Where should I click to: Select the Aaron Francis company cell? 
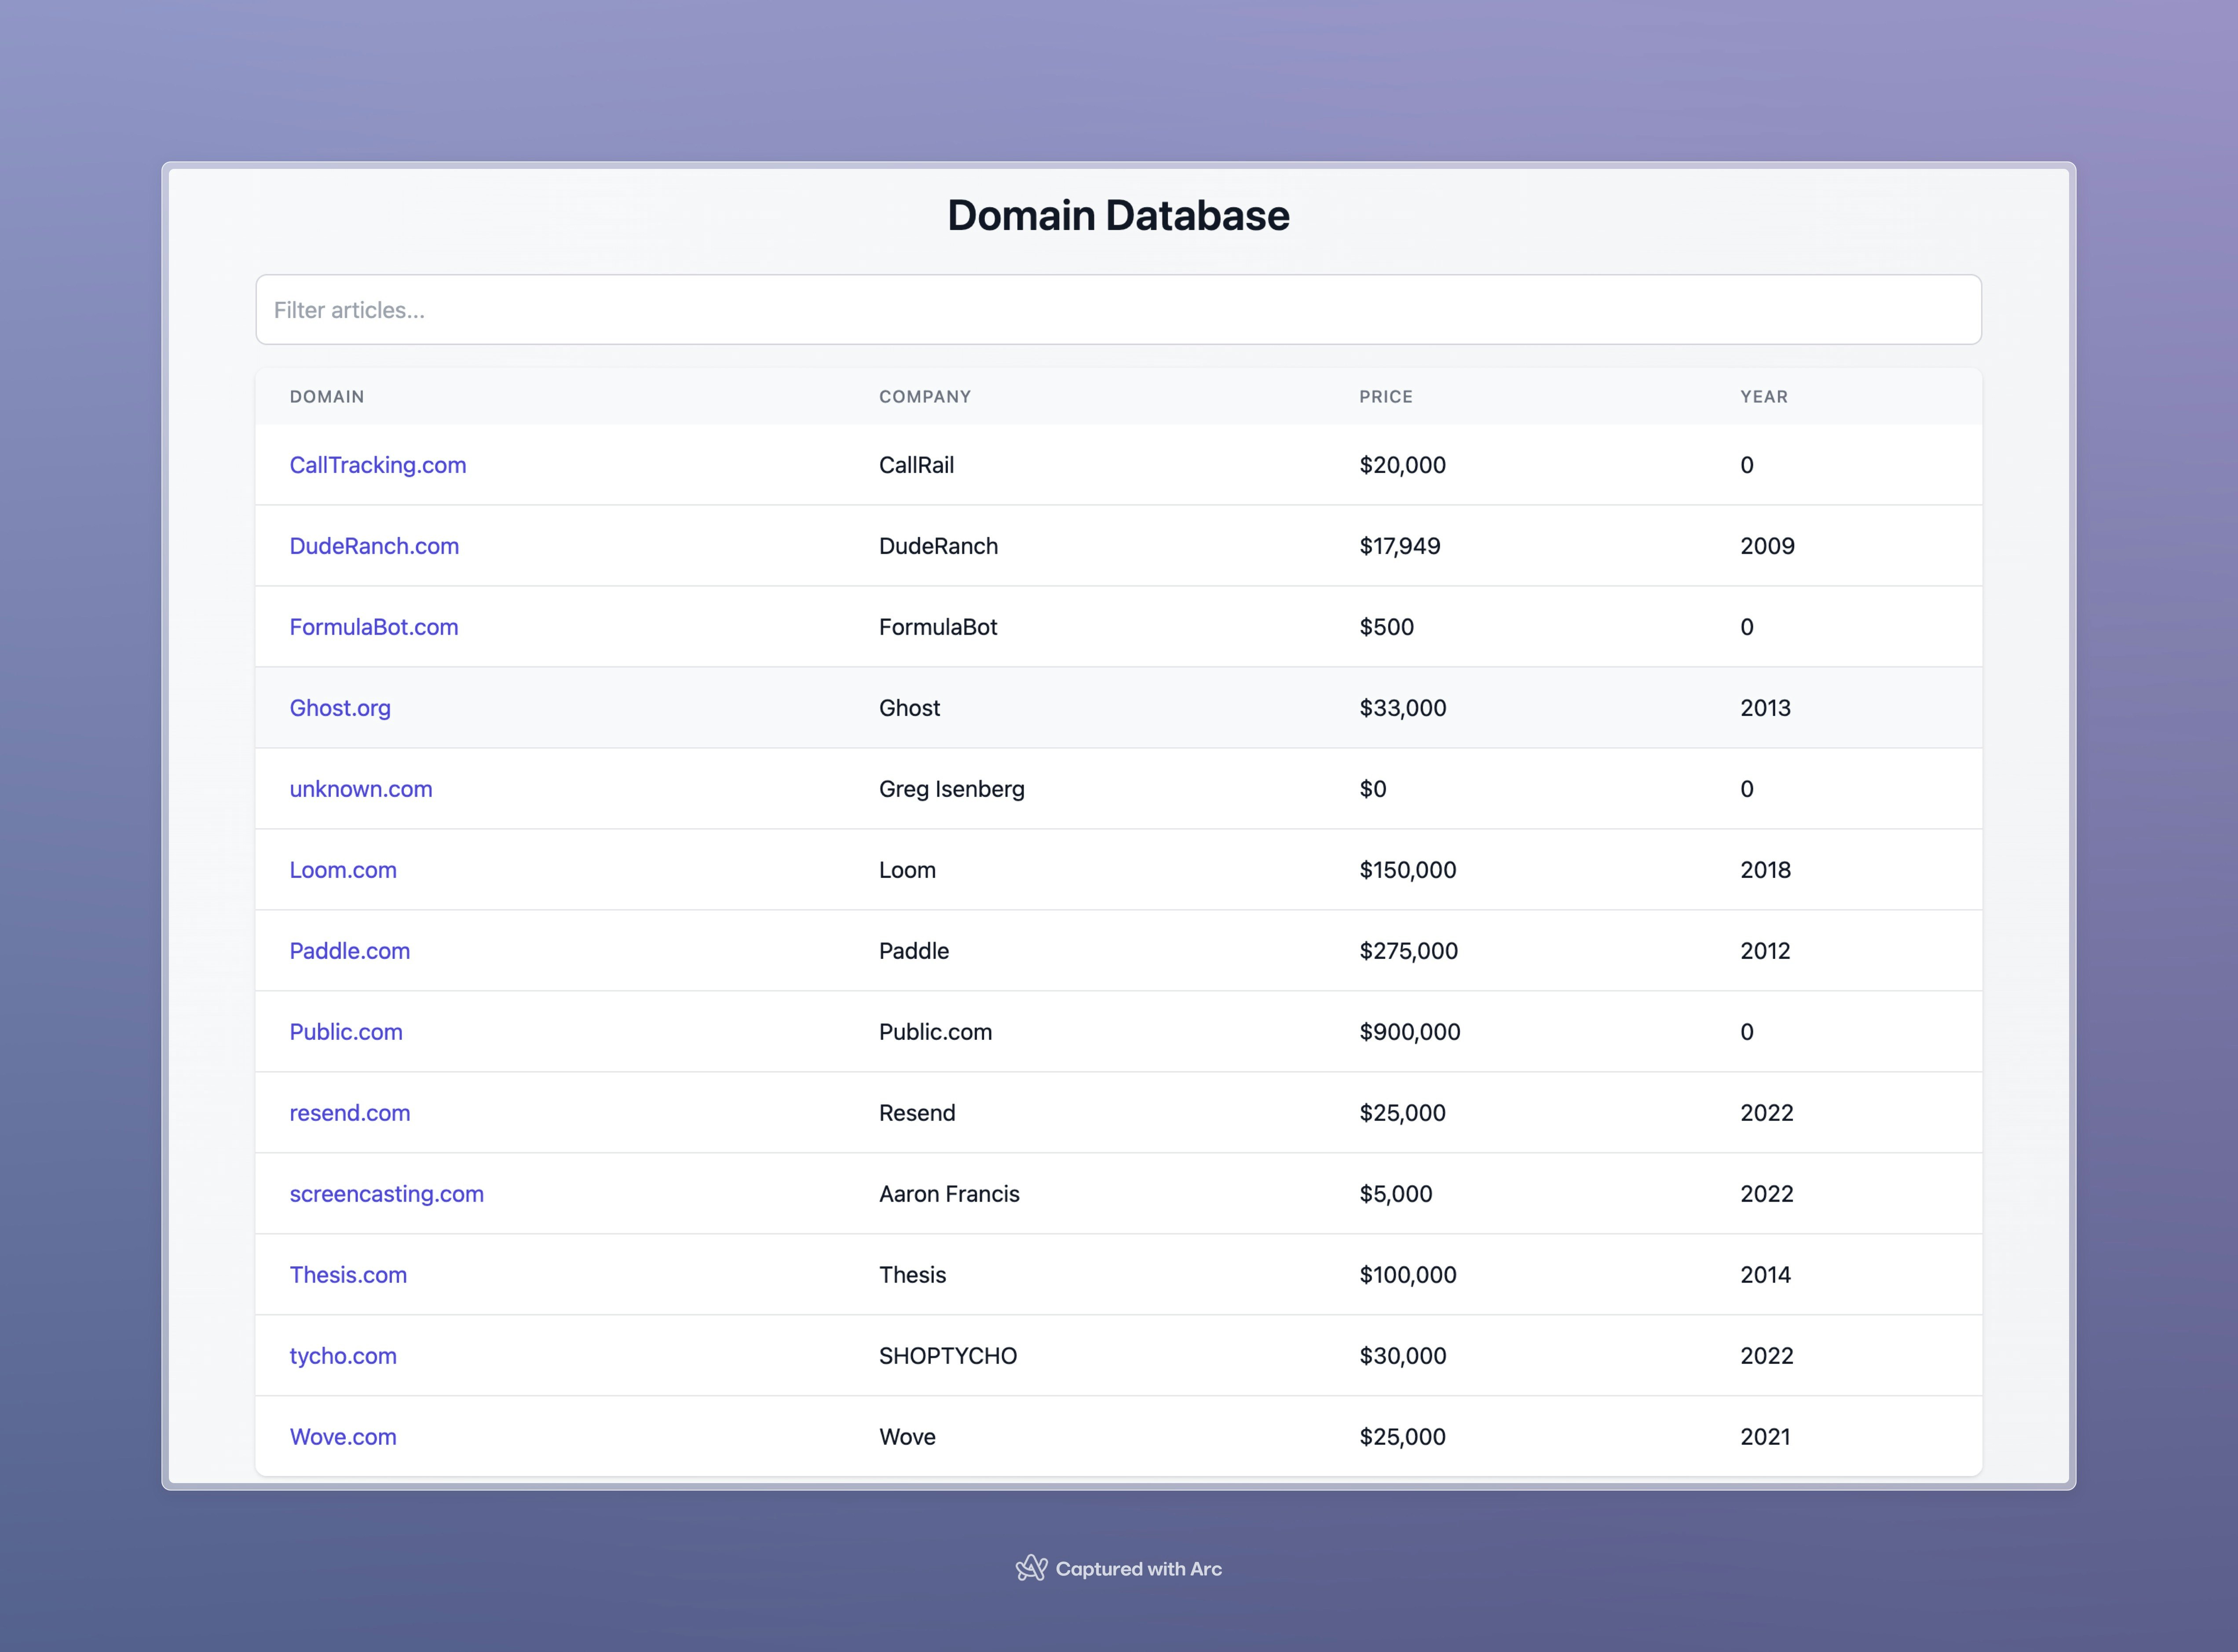click(x=949, y=1194)
